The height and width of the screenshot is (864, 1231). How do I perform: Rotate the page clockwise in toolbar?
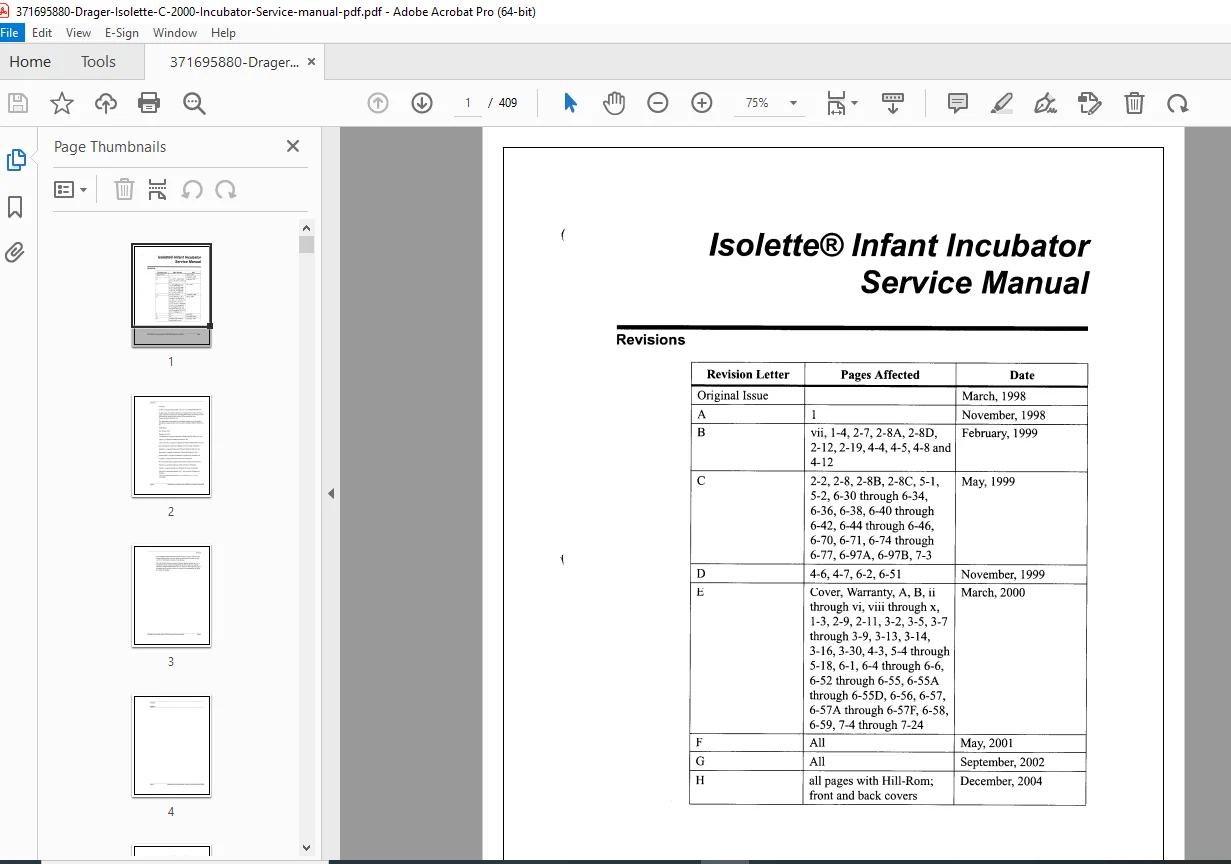tap(1178, 103)
